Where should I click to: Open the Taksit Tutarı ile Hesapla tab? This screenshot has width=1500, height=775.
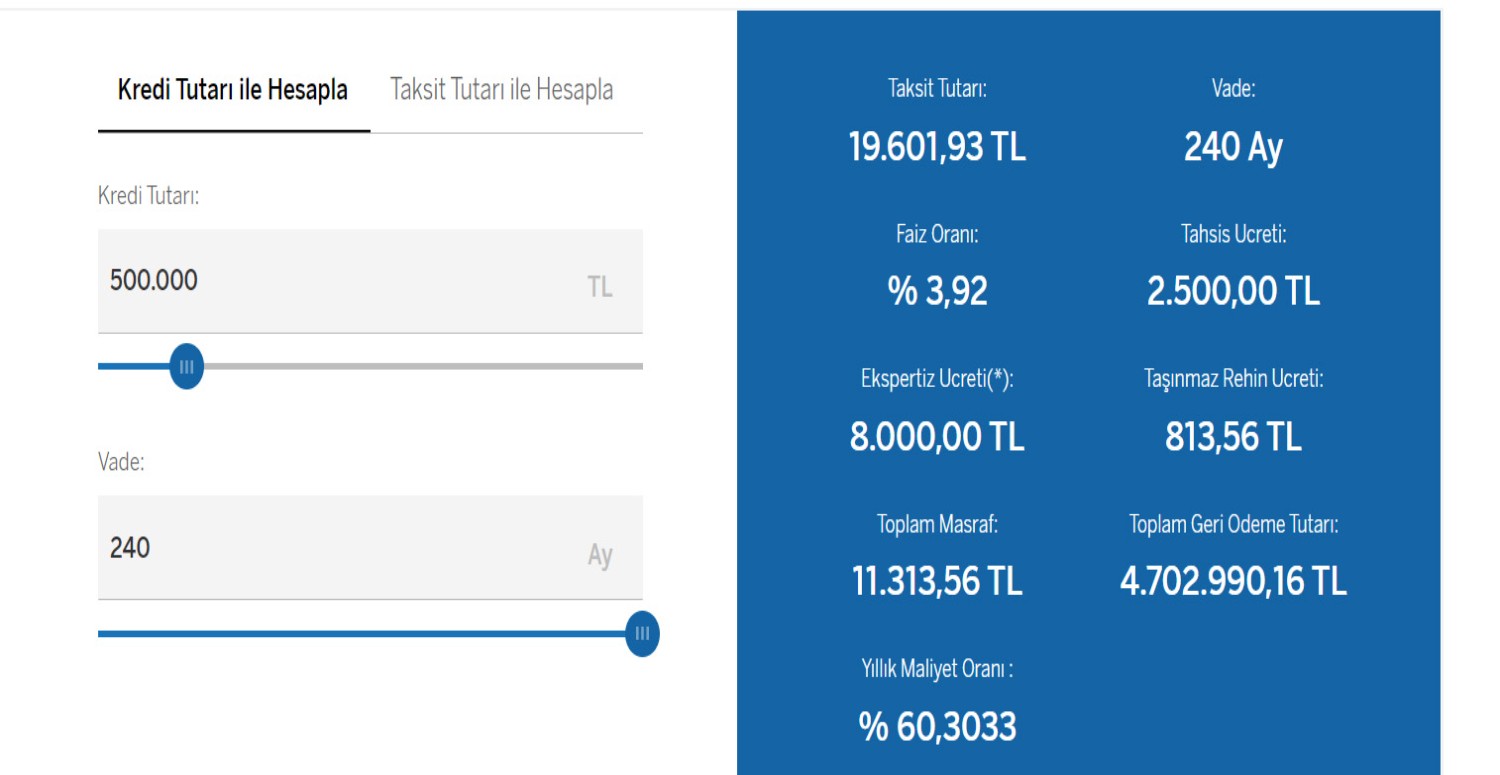tap(501, 90)
